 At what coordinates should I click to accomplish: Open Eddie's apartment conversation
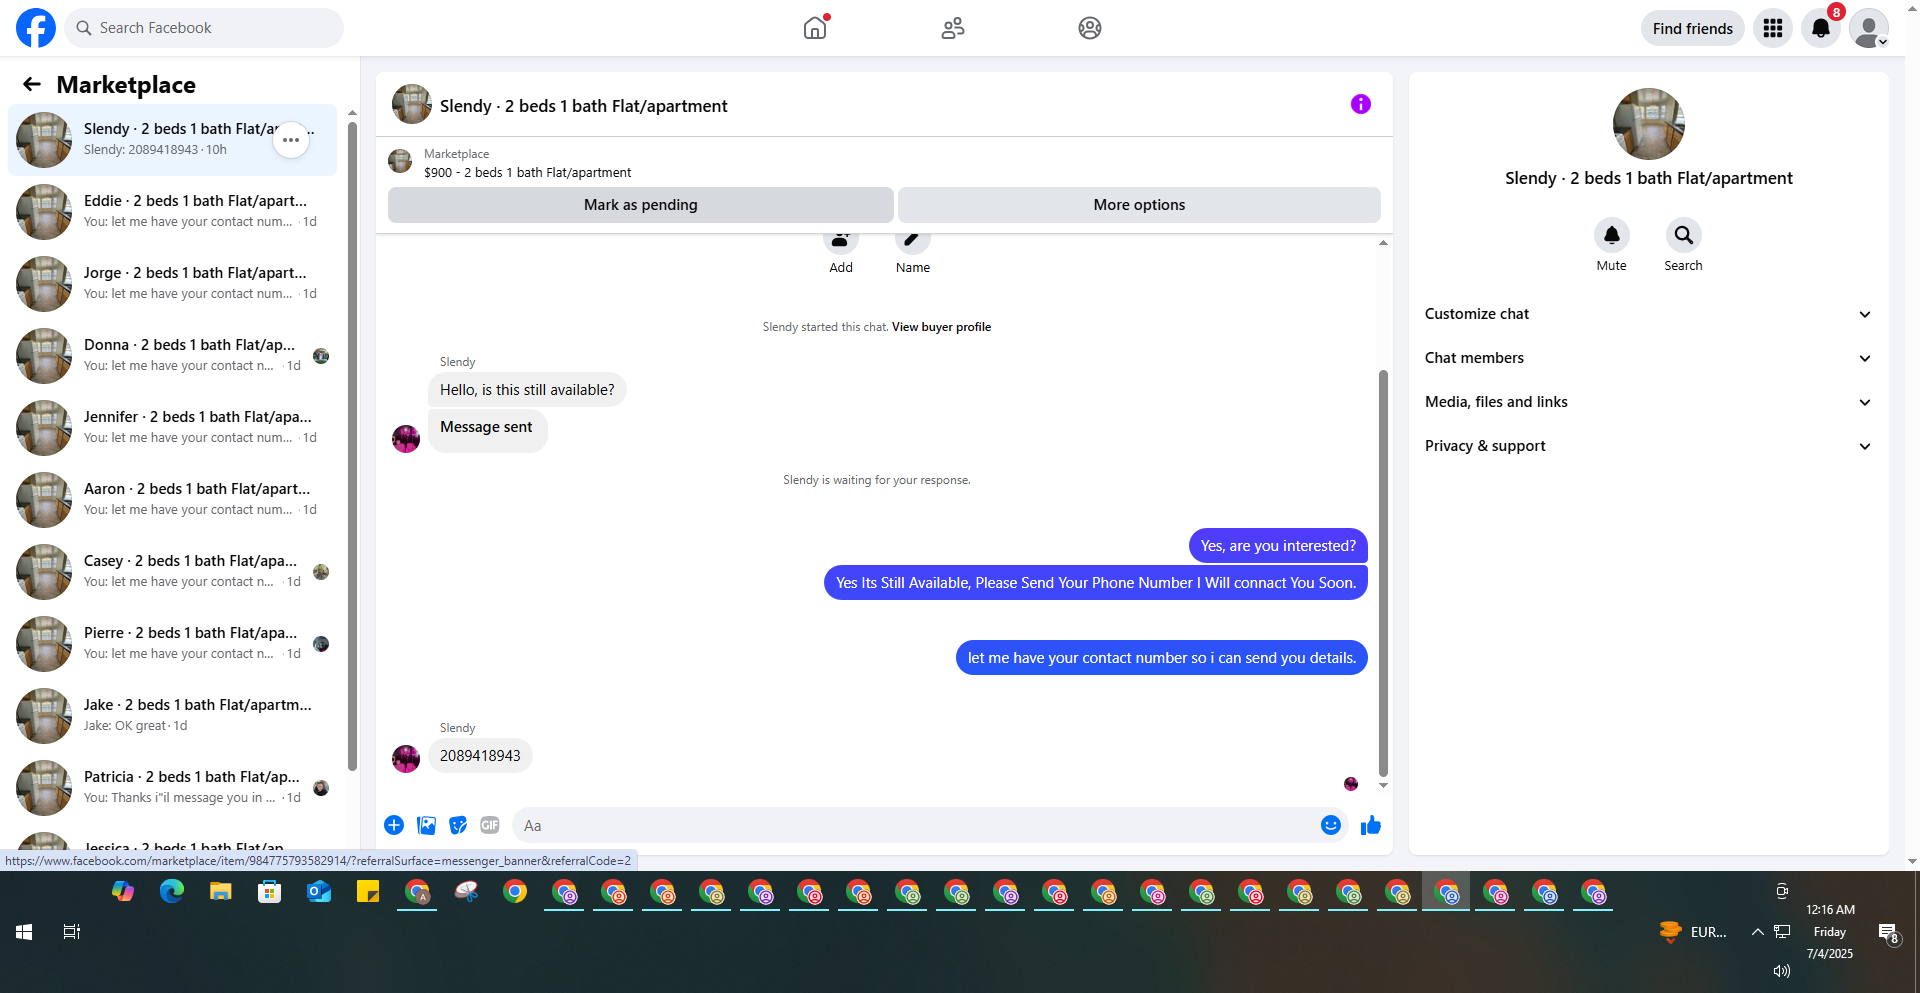[x=173, y=212]
